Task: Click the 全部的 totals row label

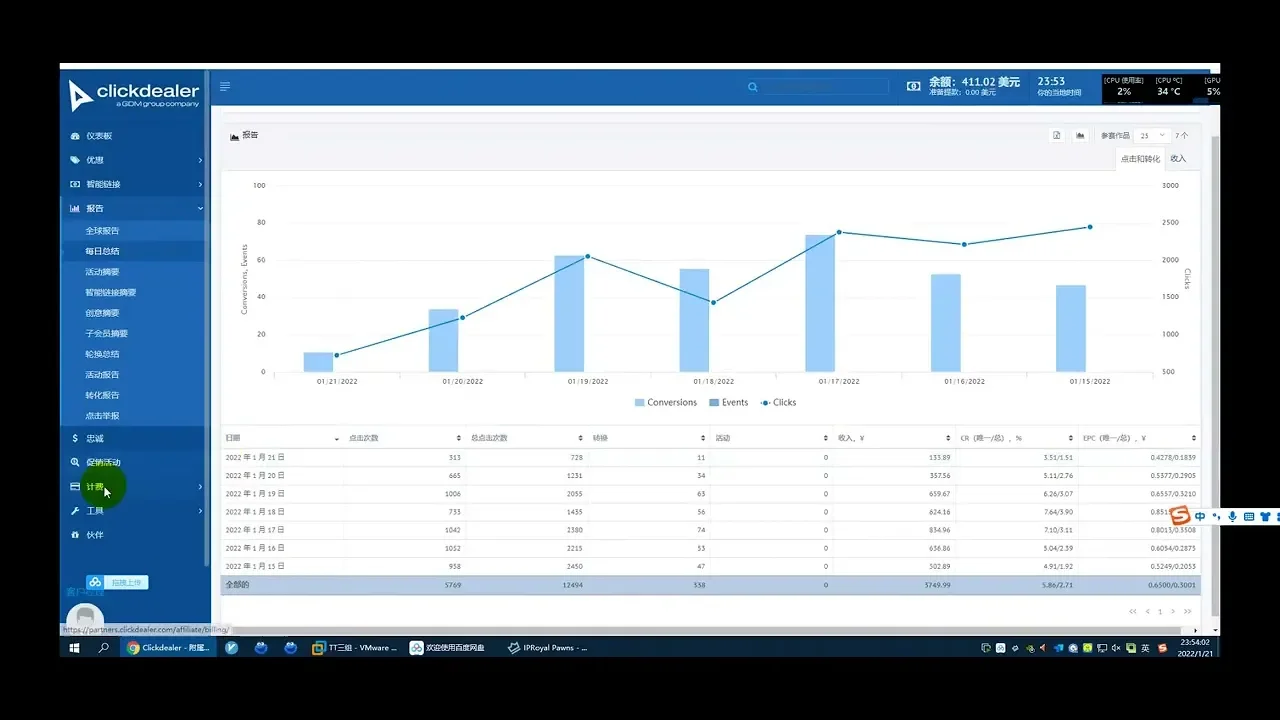Action: point(237,584)
